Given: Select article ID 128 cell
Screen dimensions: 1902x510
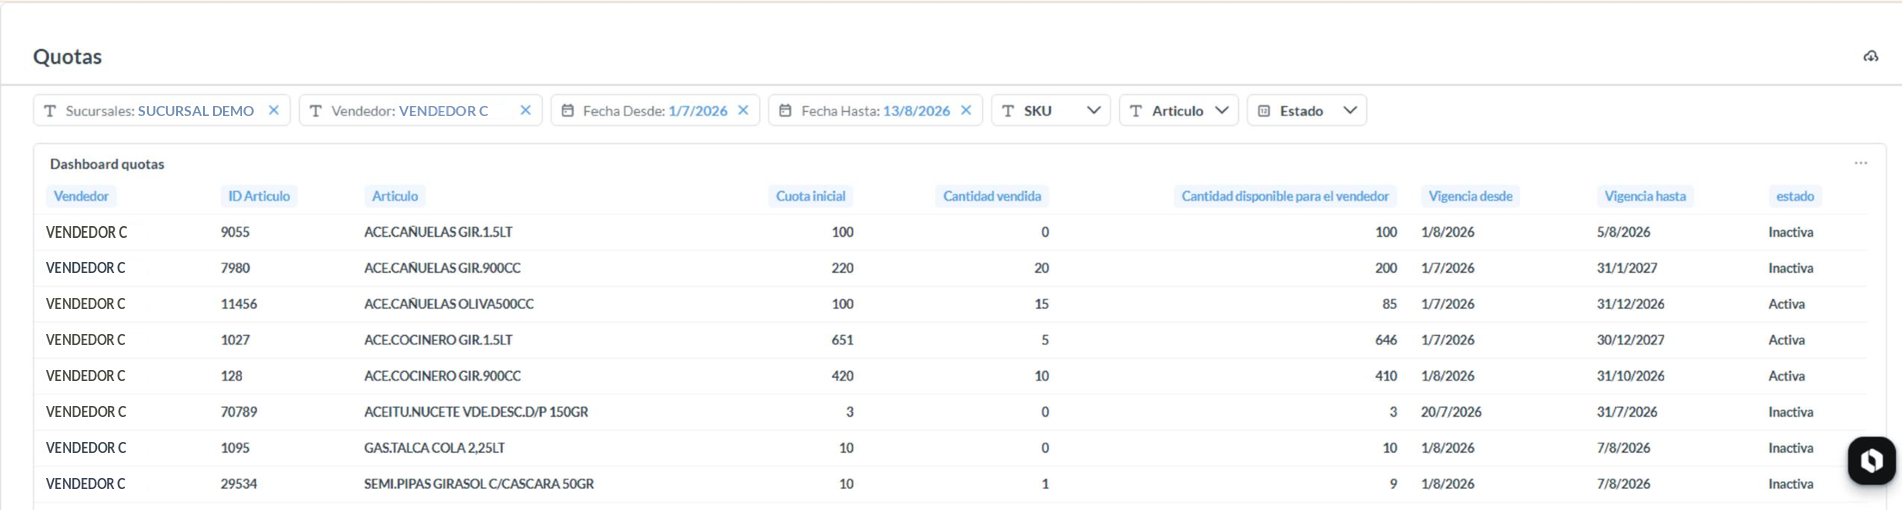Looking at the screenshot, I should (x=232, y=376).
